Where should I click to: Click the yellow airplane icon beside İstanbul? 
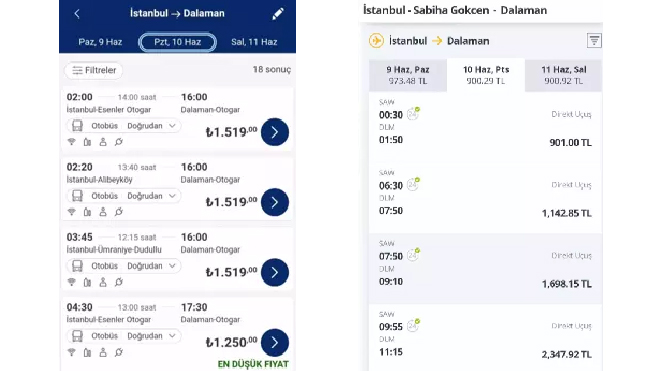[376, 41]
